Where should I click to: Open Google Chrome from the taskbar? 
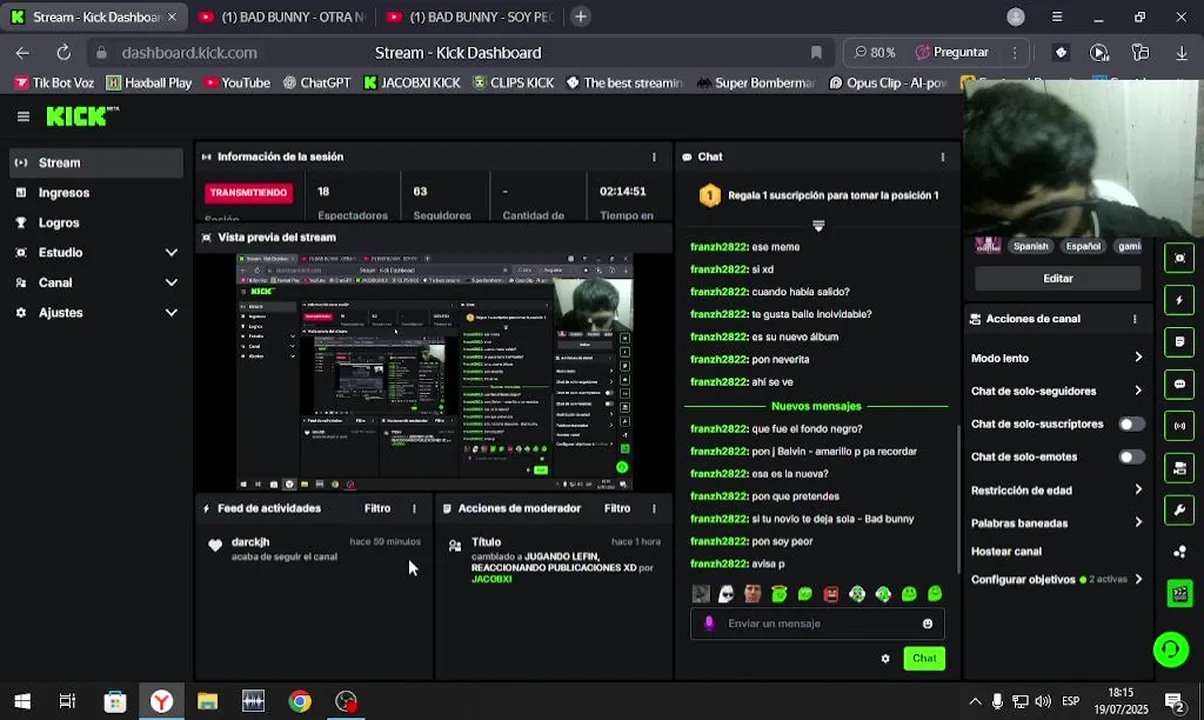[x=300, y=701]
